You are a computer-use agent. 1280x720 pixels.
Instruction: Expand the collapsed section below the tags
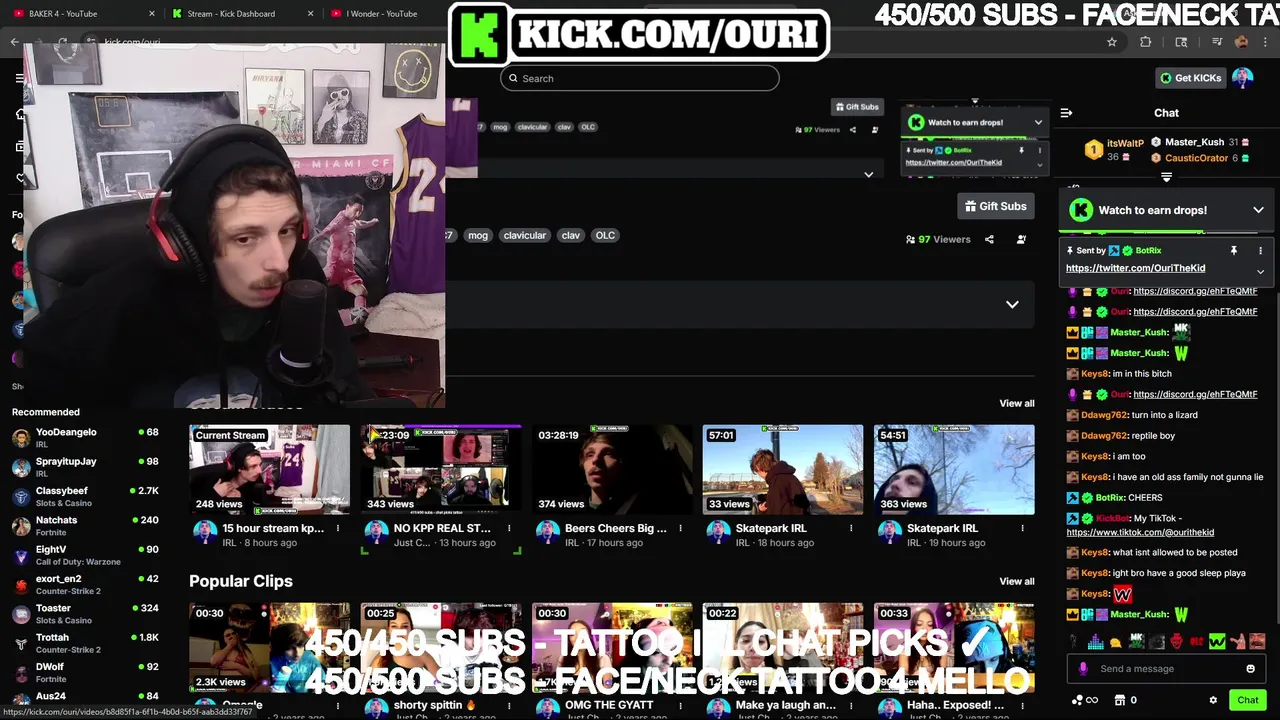coord(1012,304)
